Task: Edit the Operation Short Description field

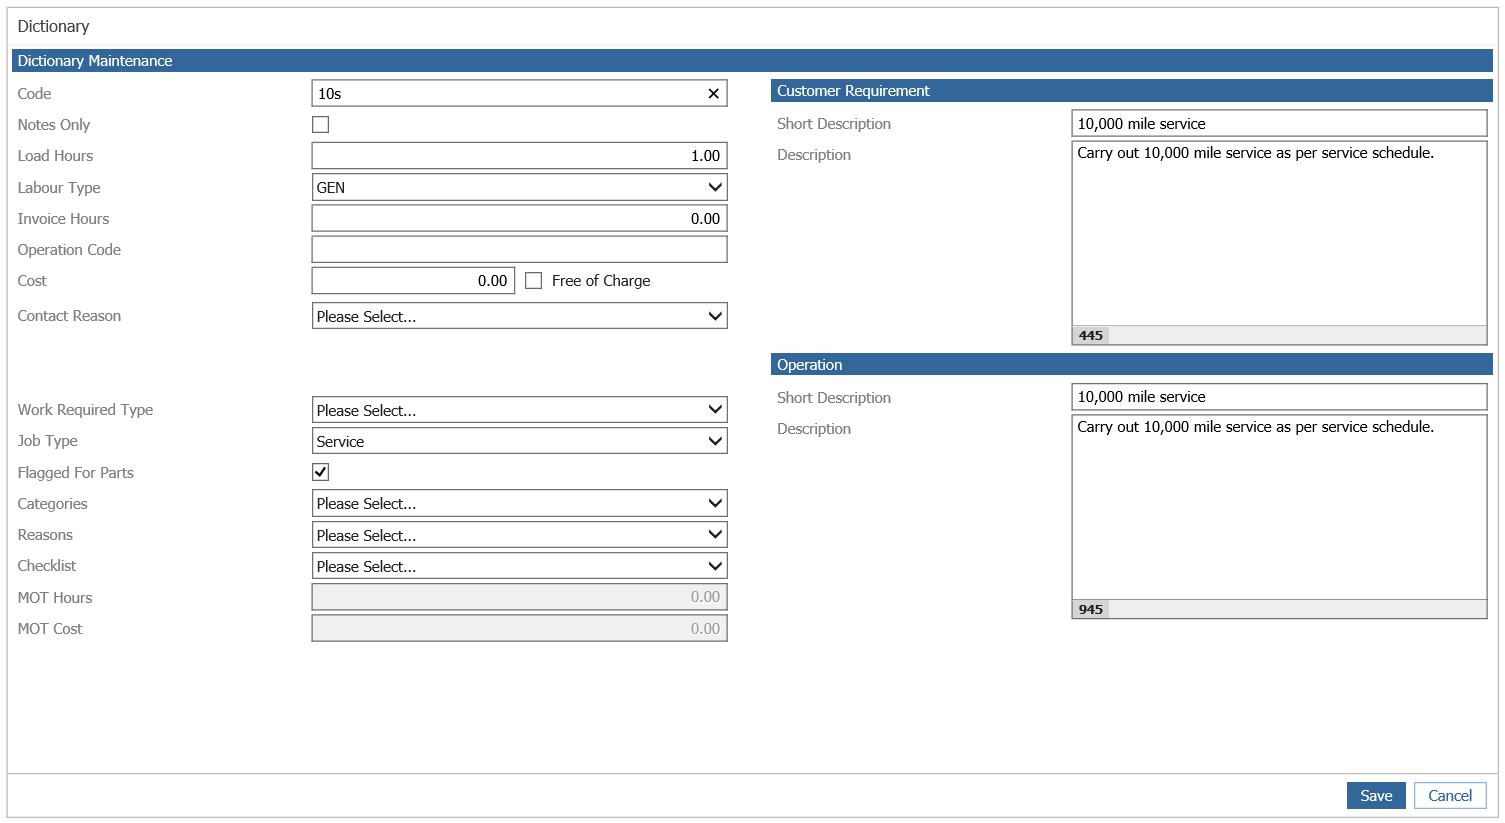Action: tap(1279, 397)
